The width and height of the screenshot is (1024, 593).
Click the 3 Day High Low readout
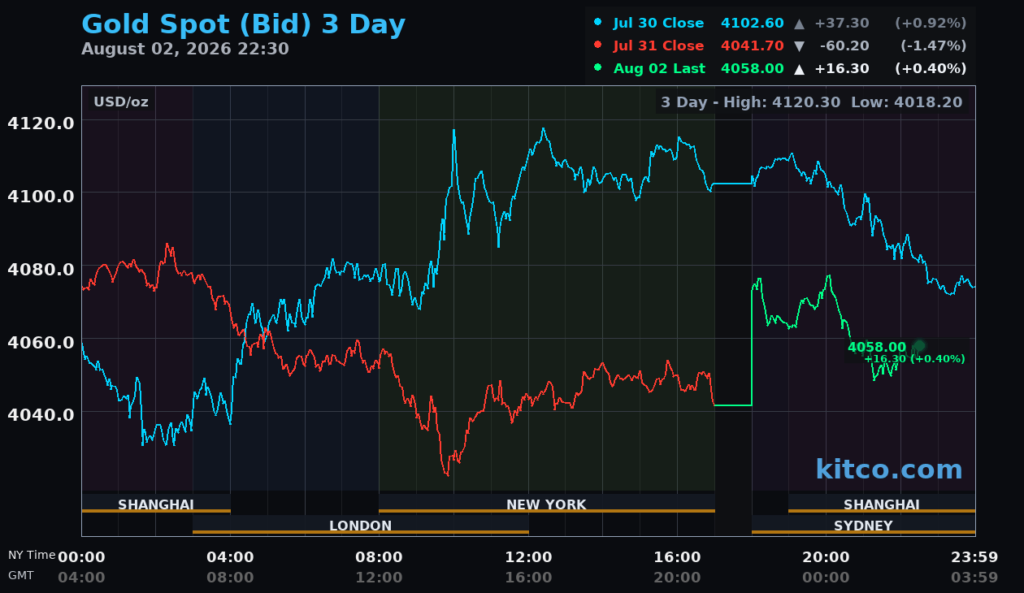tap(812, 102)
